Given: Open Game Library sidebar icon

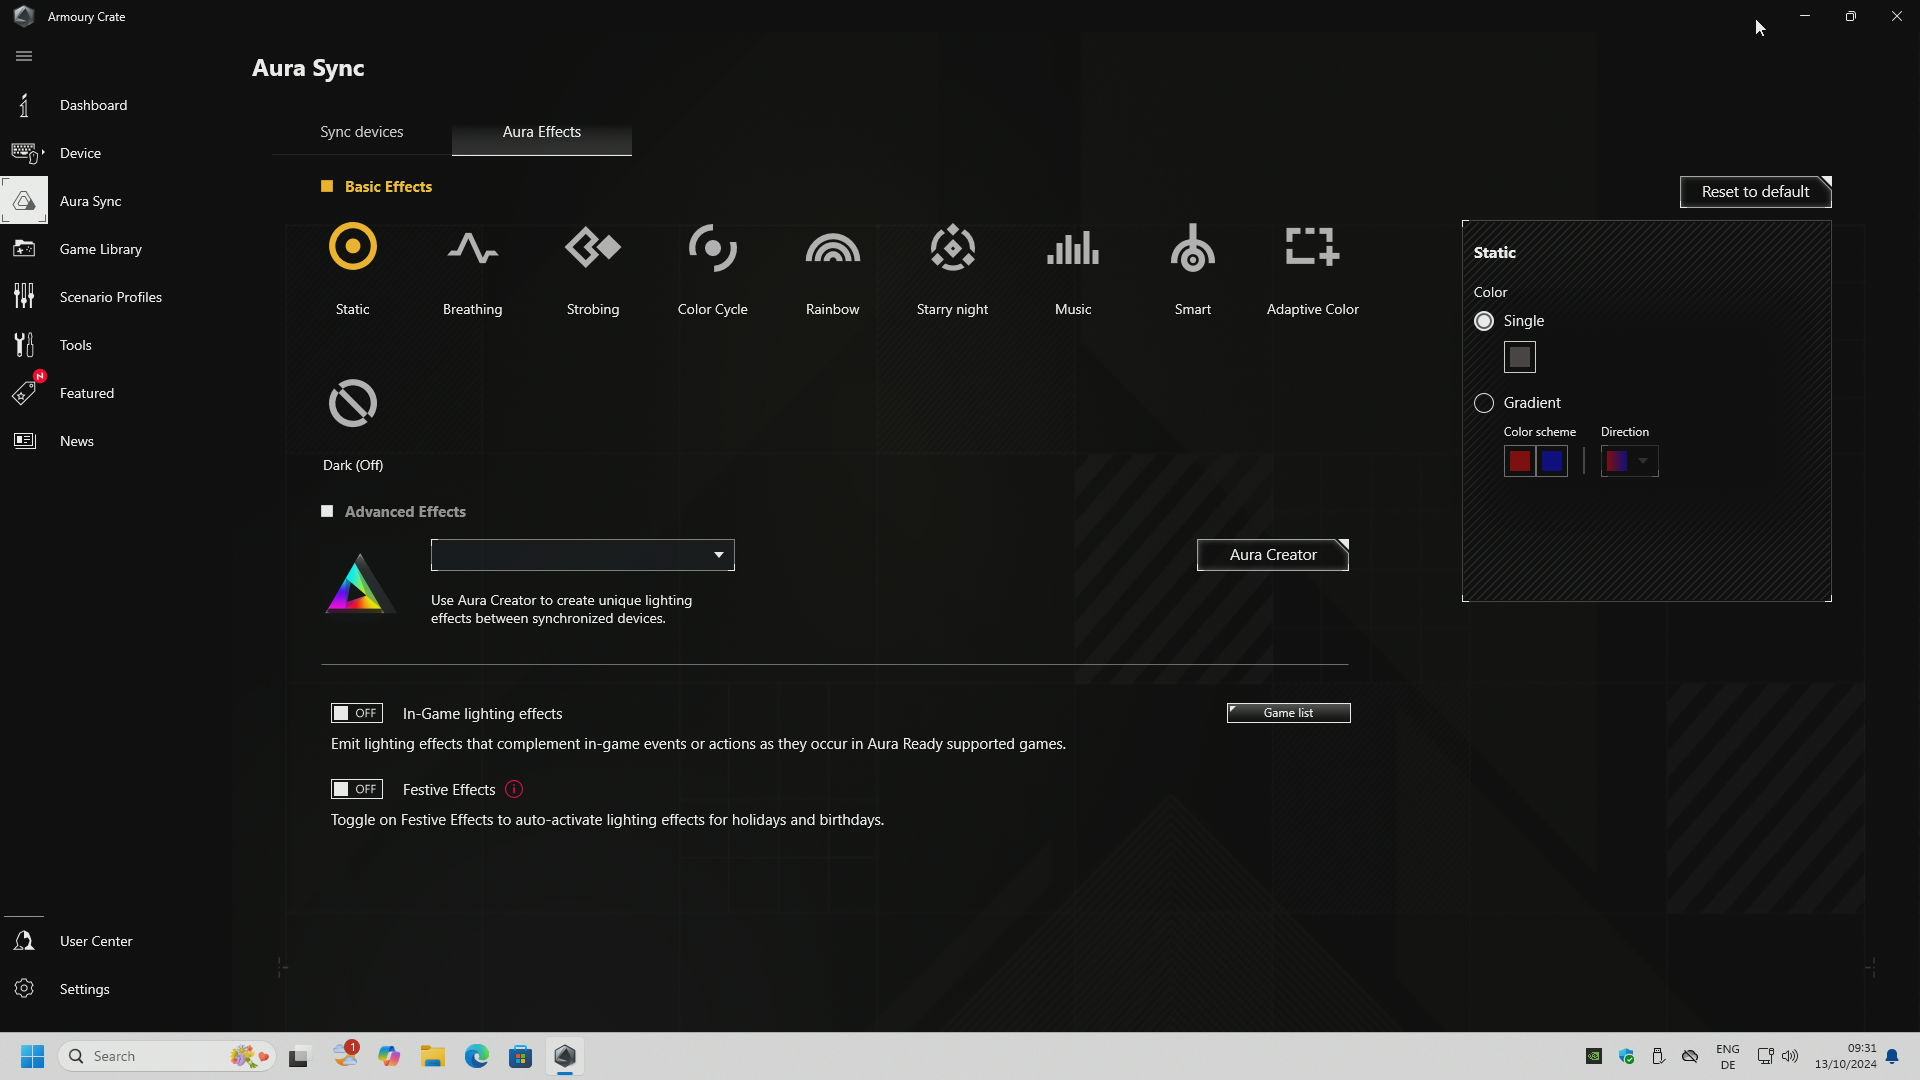Looking at the screenshot, I should pos(24,249).
